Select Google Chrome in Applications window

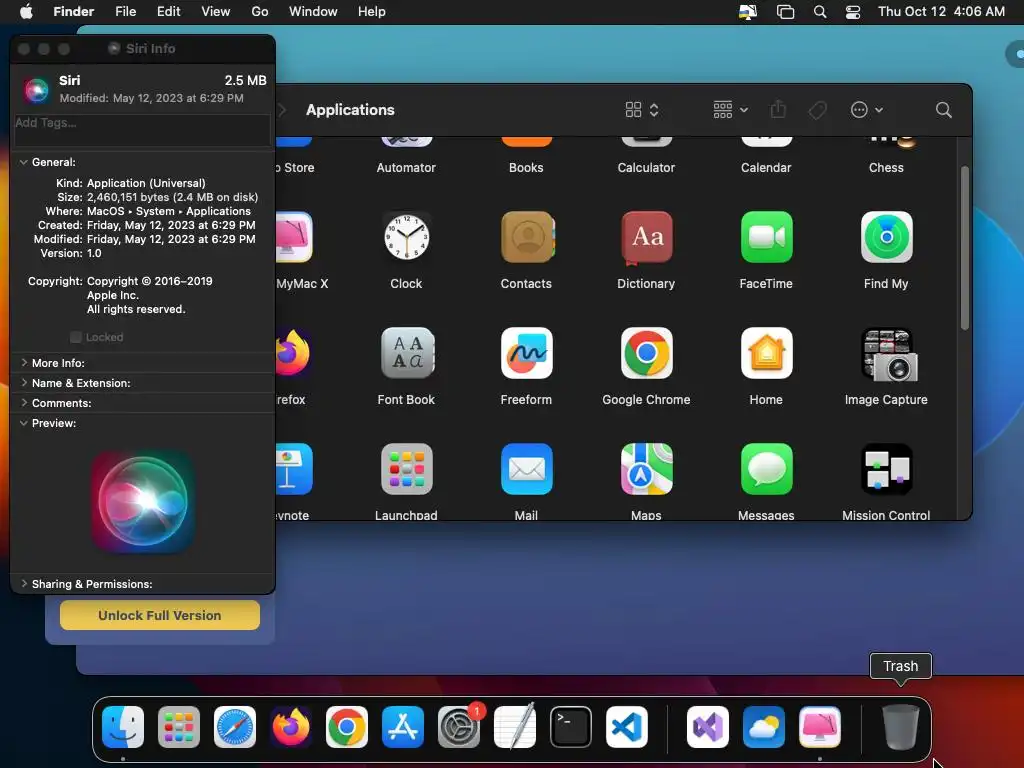point(647,353)
